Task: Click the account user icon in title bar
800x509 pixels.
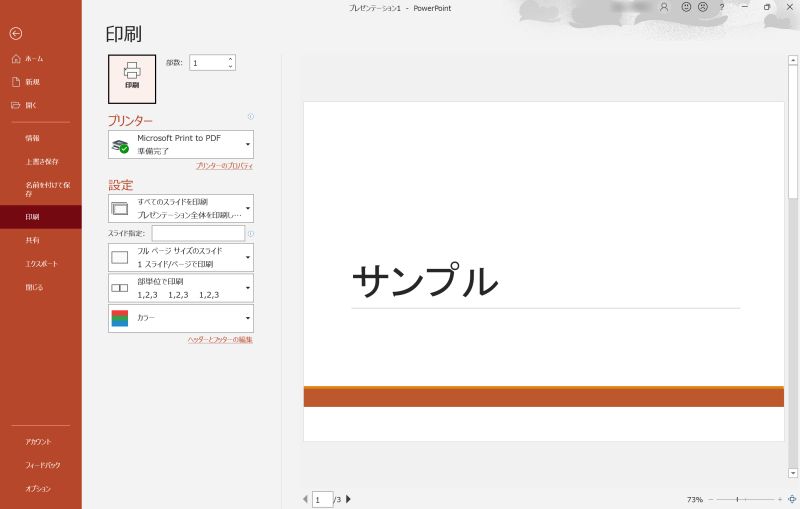Action: pyautogui.click(x=664, y=7)
